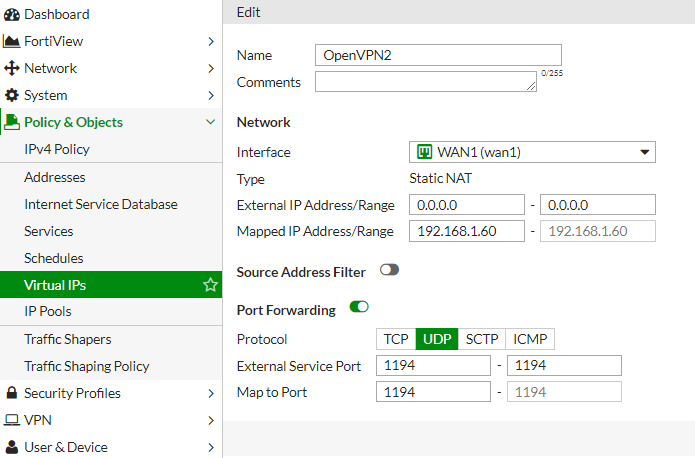Image resolution: width=695 pixels, height=458 pixels.
Task: Choose the ICMP protocol button
Action: tap(530, 339)
